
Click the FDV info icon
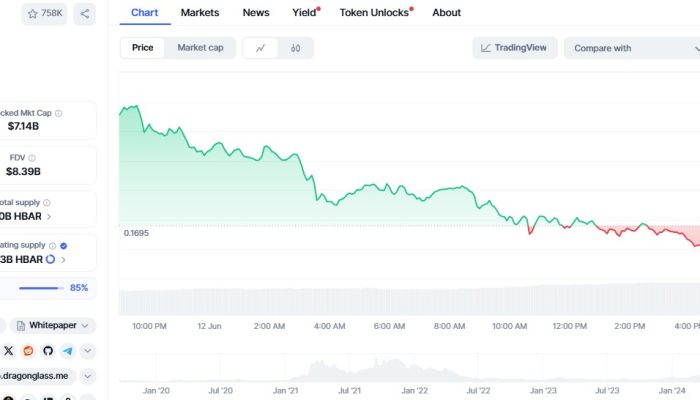coord(32,158)
